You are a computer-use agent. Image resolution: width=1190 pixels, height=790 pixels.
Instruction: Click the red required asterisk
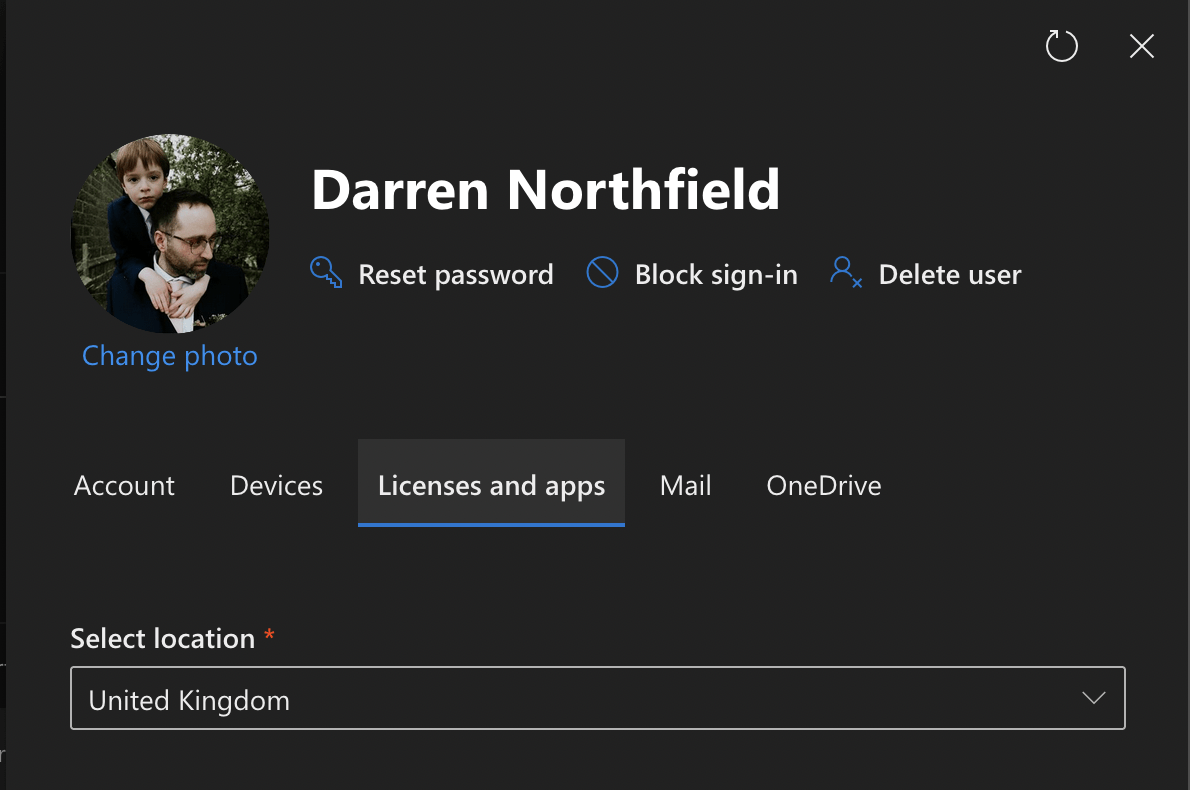click(x=269, y=637)
